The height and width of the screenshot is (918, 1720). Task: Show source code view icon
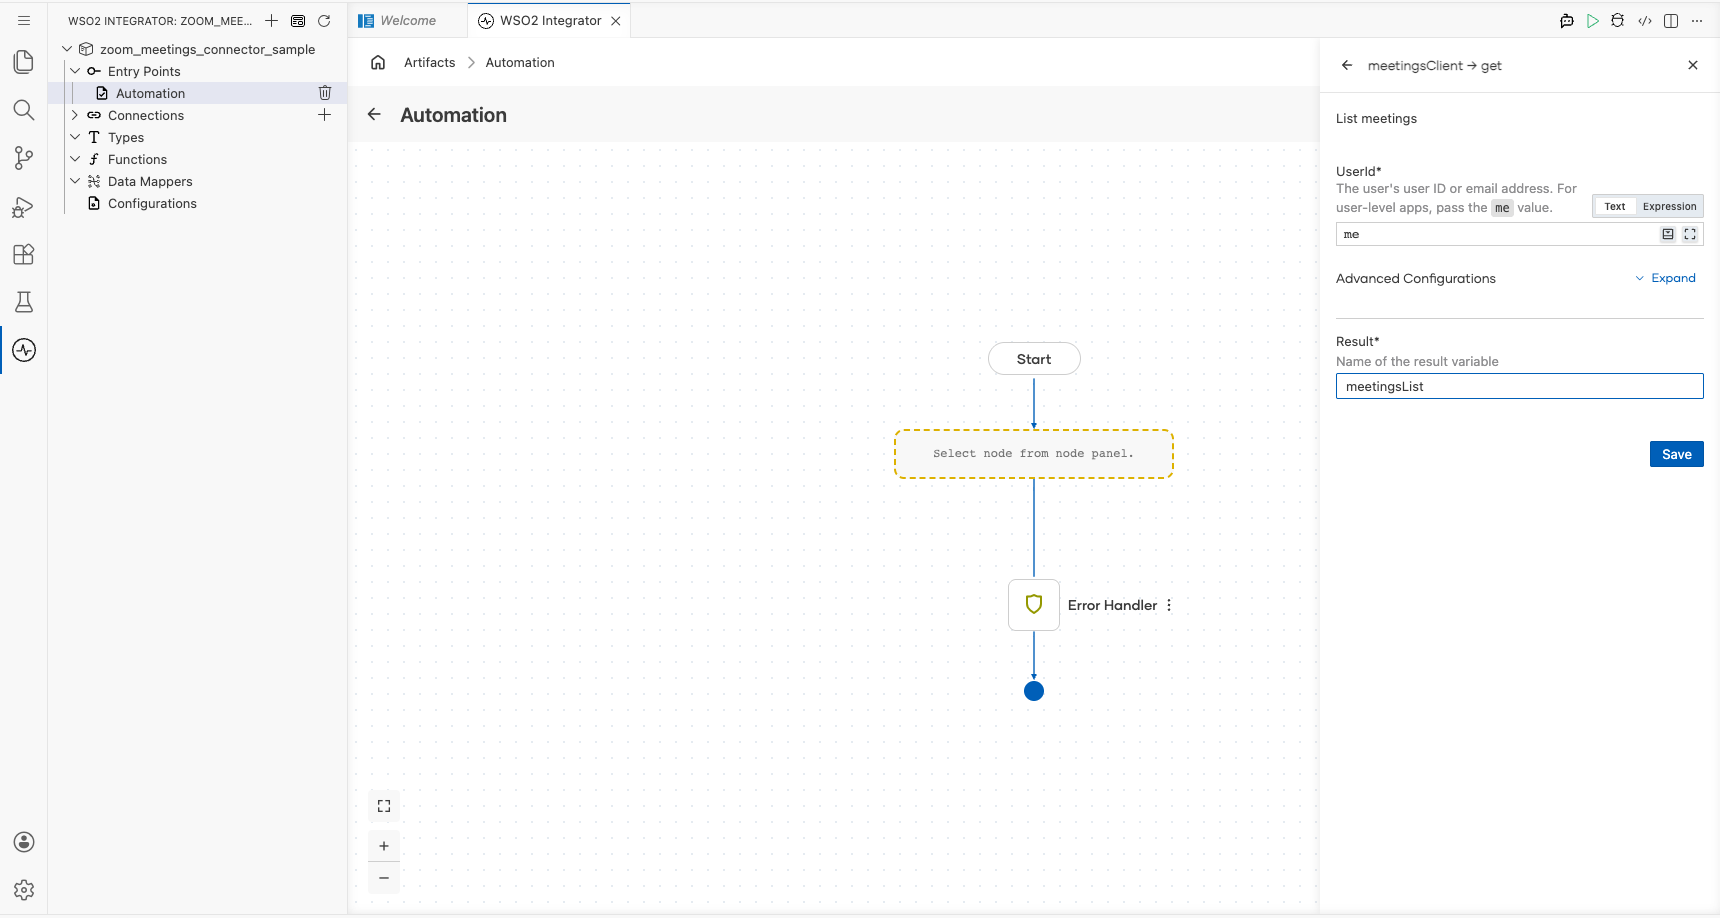click(1645, 21)
